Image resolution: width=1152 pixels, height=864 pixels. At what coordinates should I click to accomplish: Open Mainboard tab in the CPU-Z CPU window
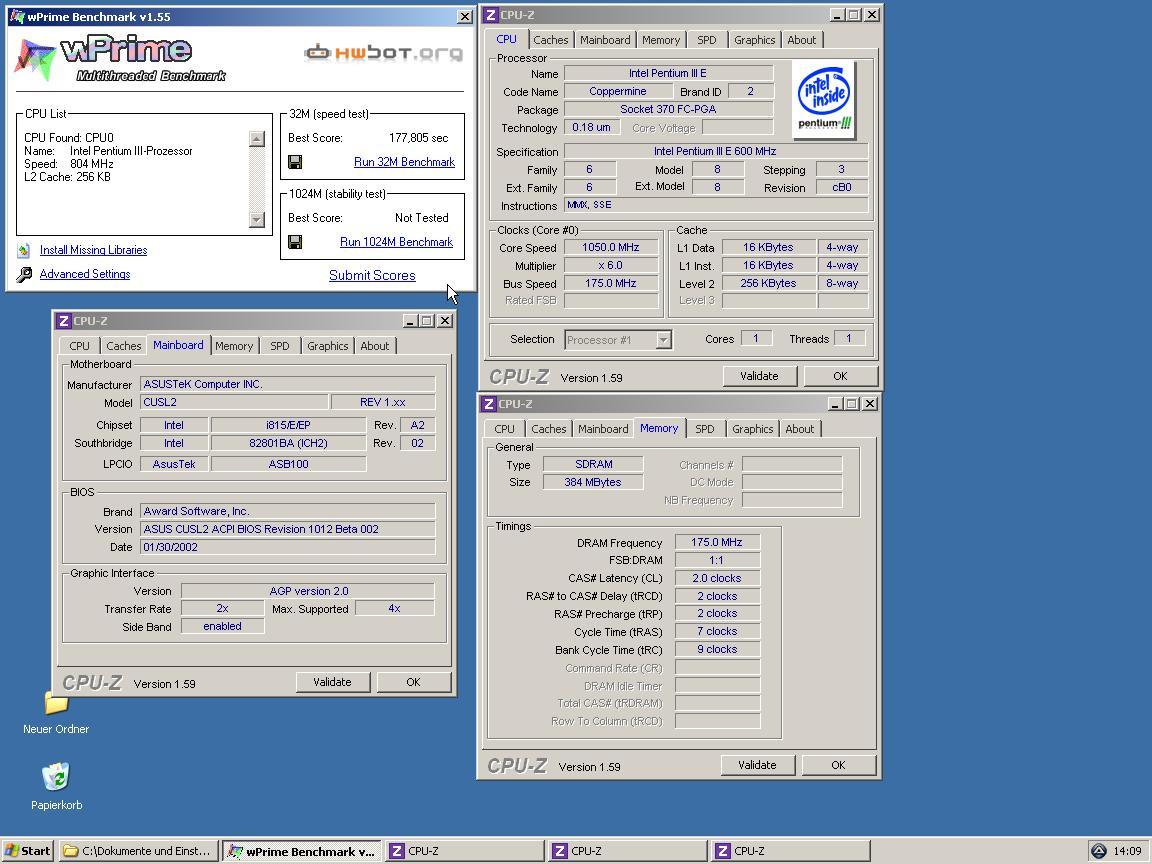click(x=605, y=40)
